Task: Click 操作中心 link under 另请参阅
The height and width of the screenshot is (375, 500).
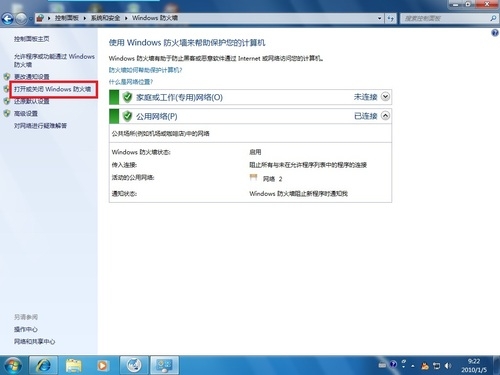Action: coord(26,329)
